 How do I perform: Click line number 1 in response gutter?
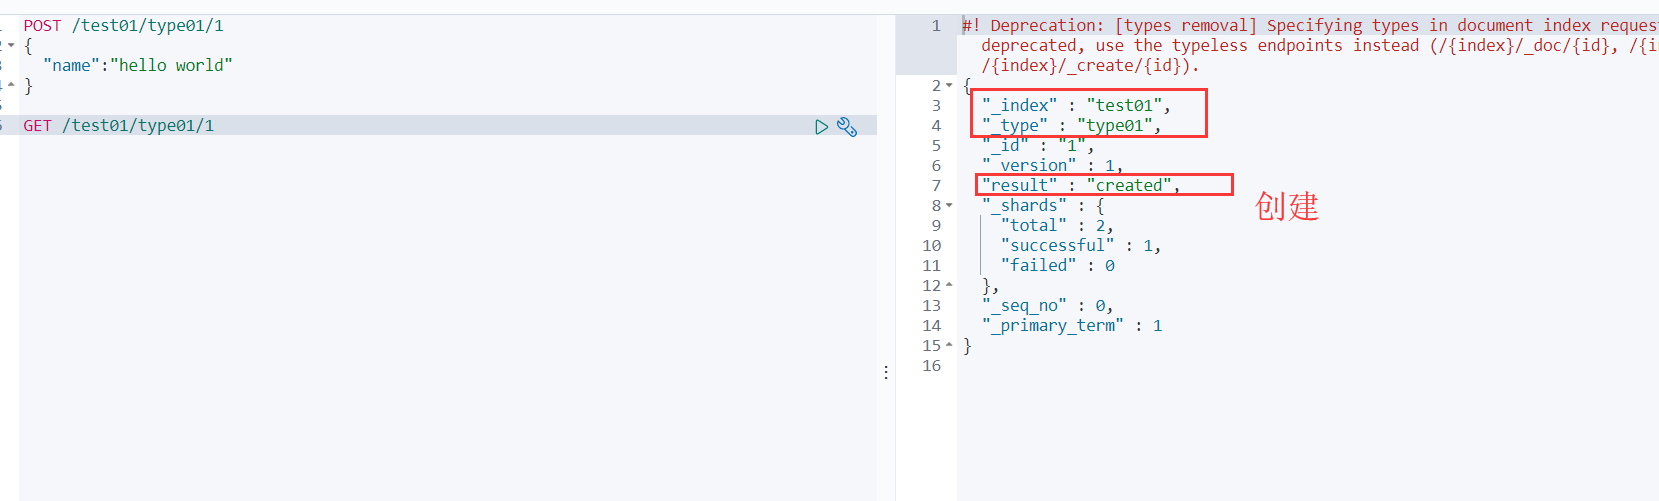click(936, 26)
